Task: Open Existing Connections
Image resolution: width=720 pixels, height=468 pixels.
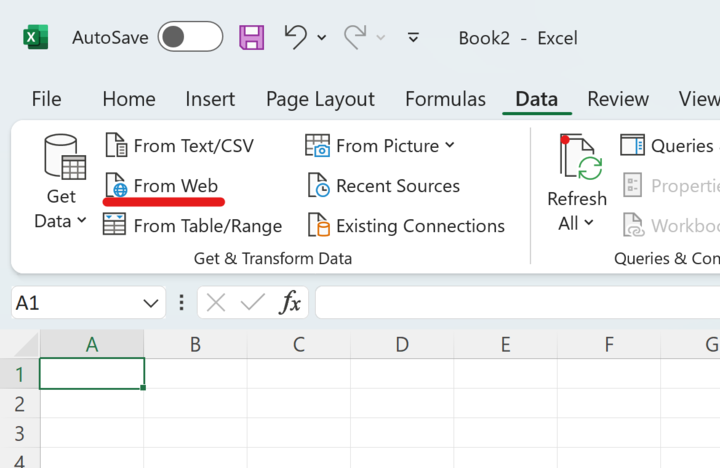Action: coord(406,226)
